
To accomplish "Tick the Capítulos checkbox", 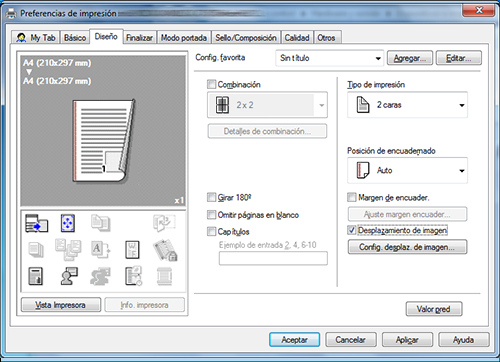I will click(x=211, y=231).
